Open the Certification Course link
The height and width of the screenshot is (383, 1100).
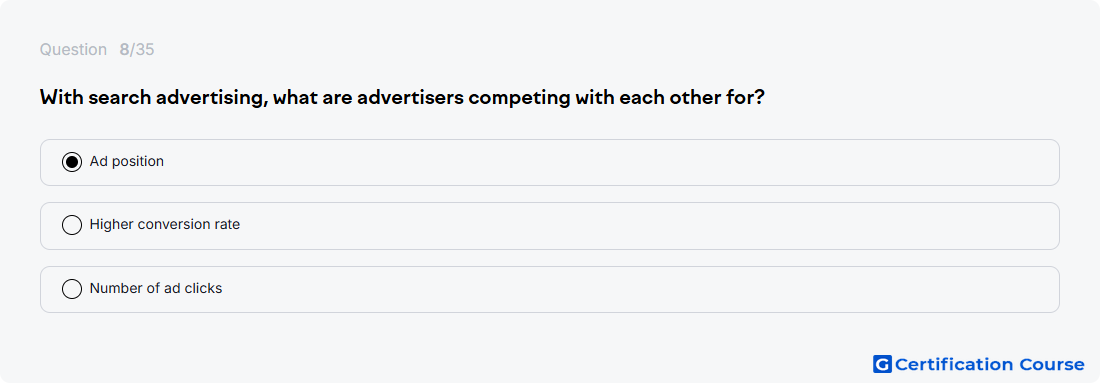(x=979, y=364)
